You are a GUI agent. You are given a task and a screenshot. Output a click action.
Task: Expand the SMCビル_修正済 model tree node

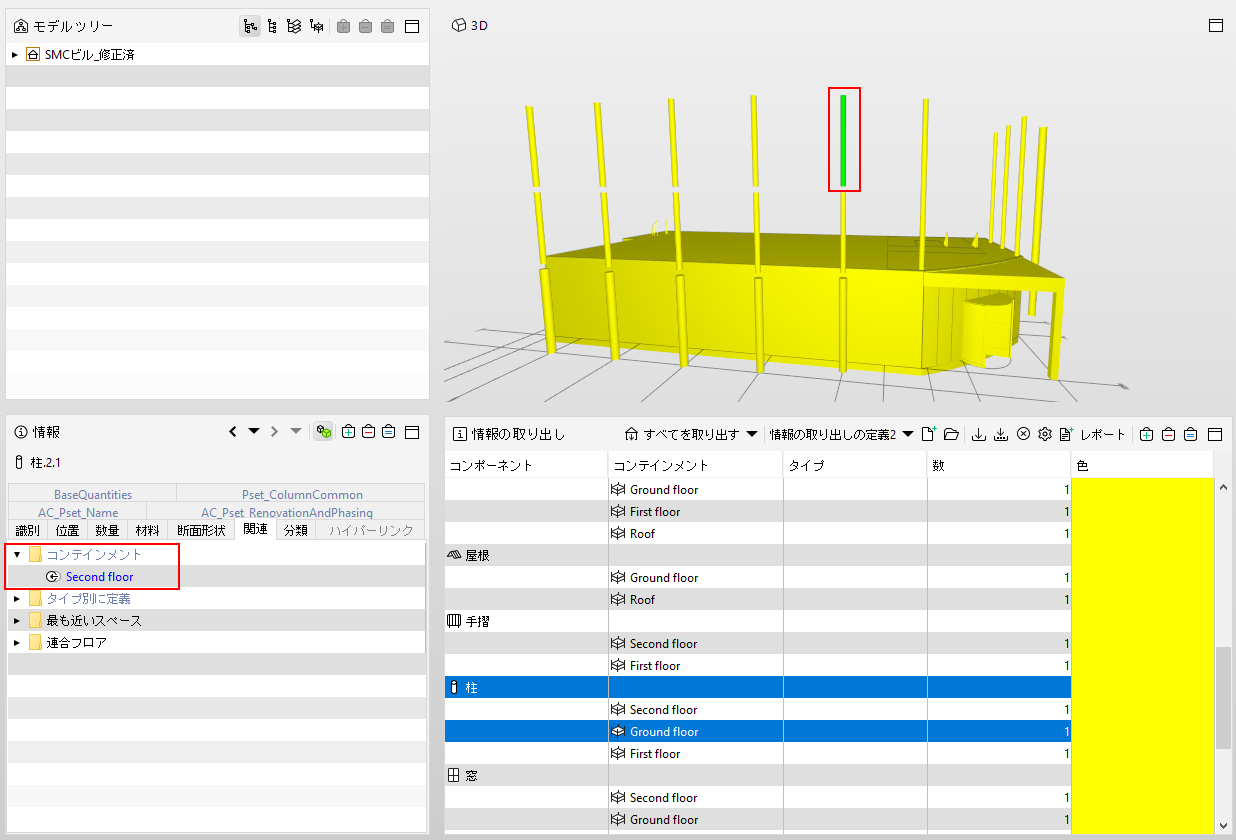(x=14, y=55)
